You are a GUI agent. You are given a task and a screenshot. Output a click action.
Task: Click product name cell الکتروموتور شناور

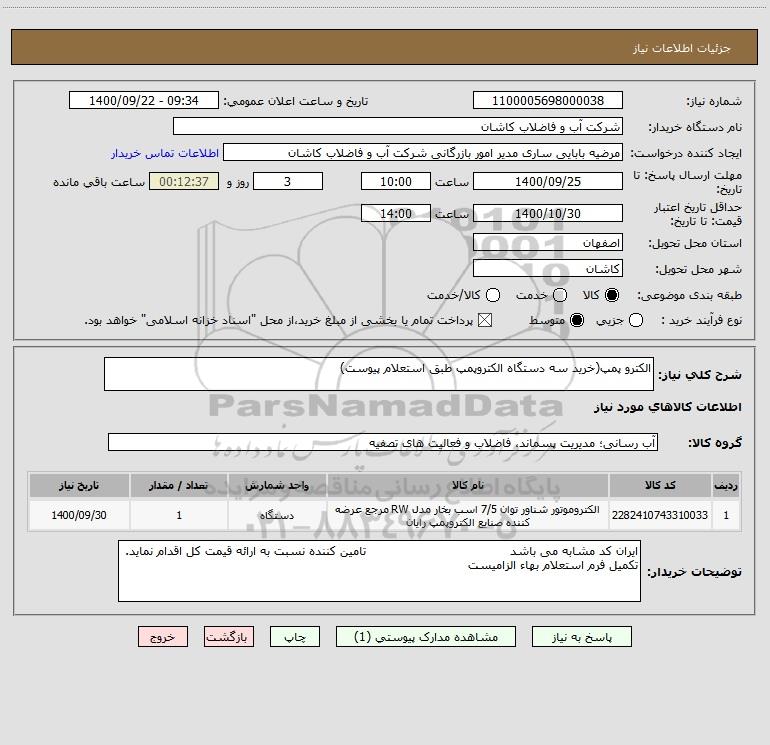tap(468, 515)
